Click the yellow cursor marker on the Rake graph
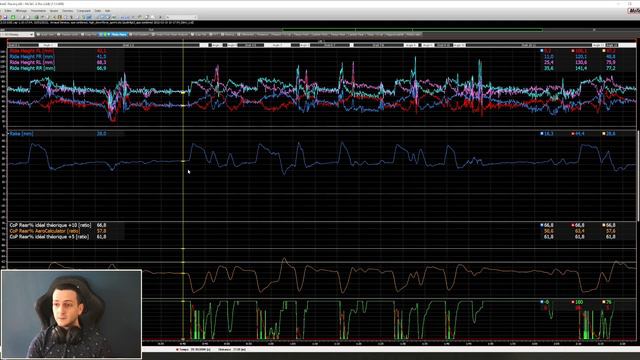Viewport: 640px width, 360px height. [x=183, y=161]
